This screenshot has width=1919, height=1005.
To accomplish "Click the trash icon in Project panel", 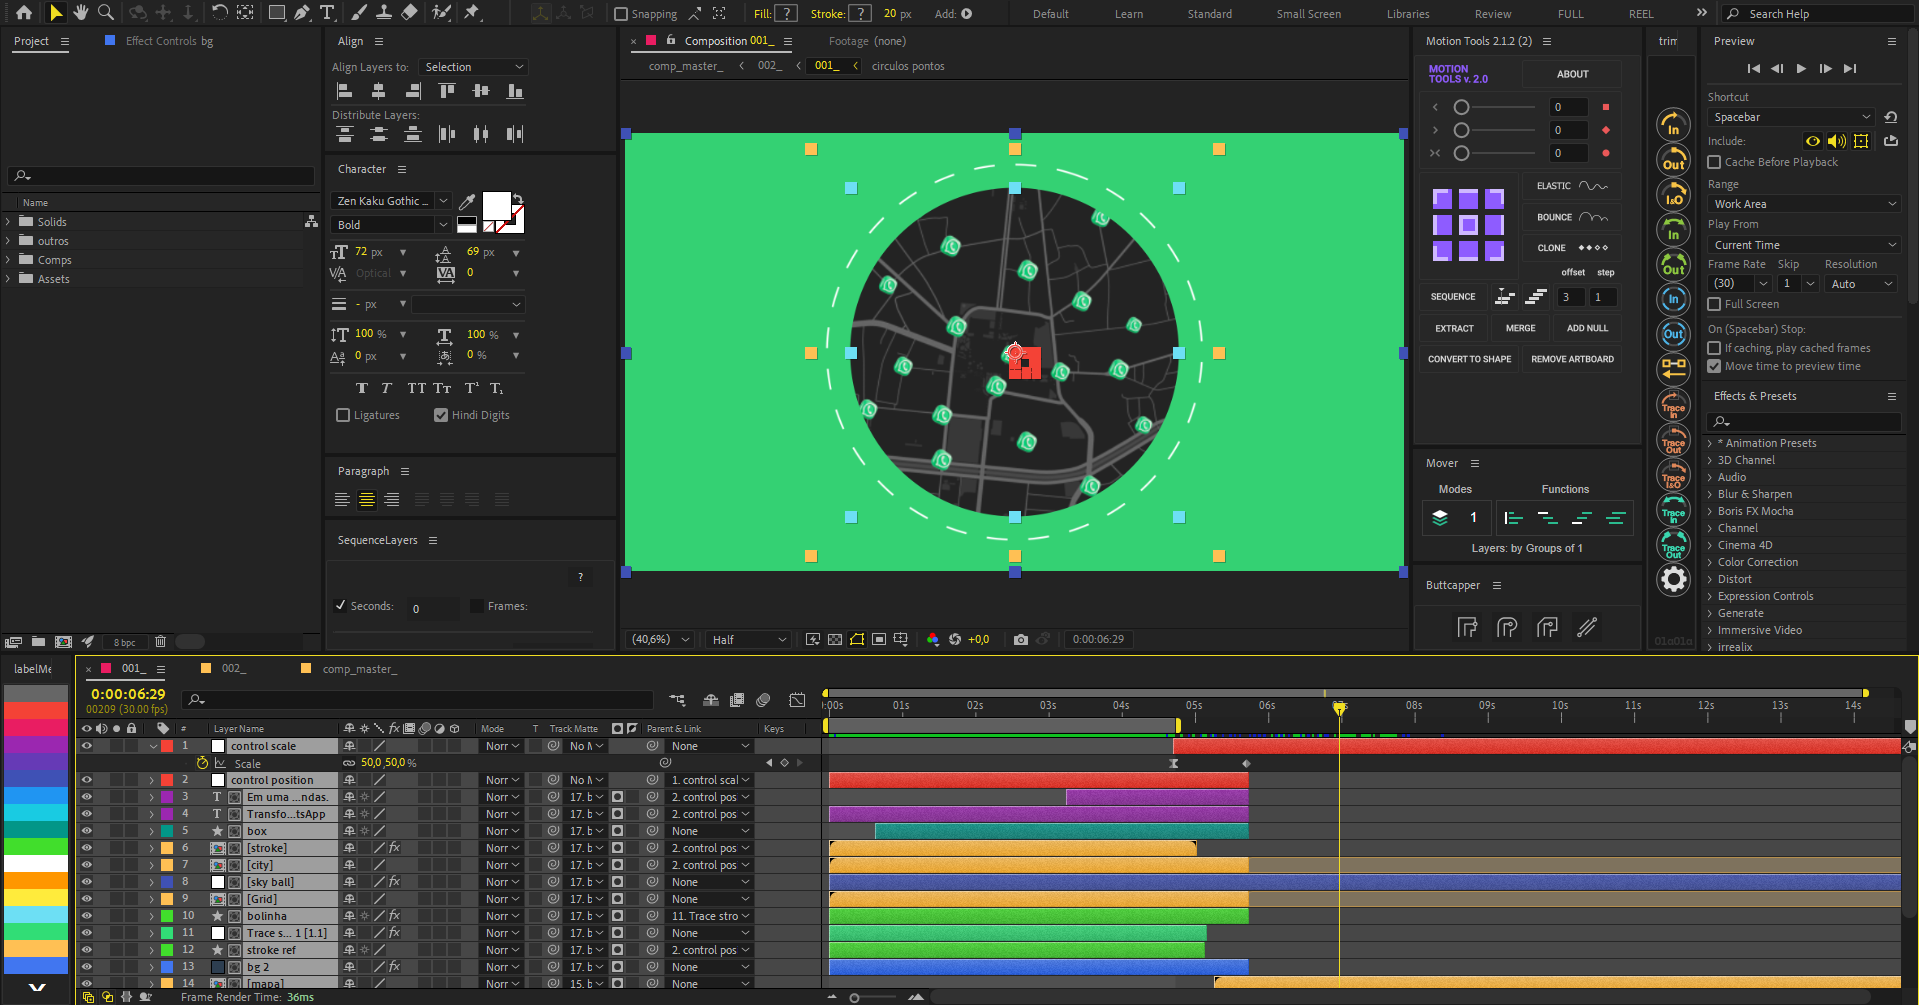I will coord(160,642).
